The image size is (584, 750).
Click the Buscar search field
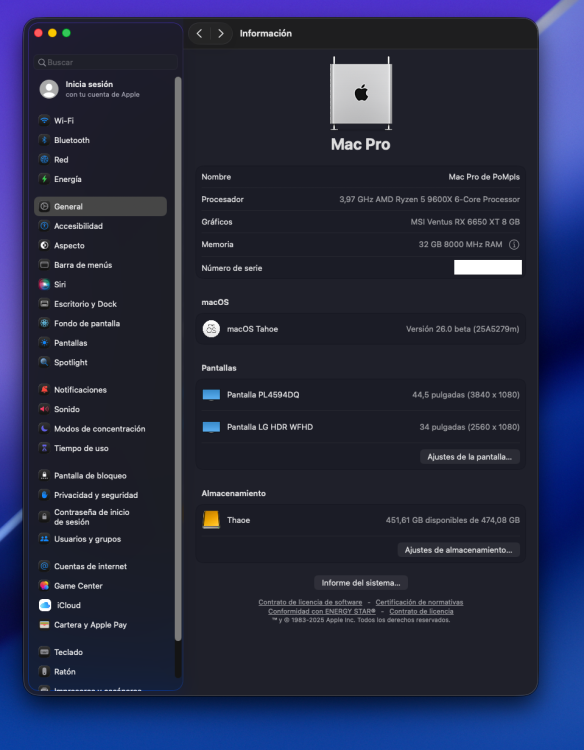pos(106,62)
